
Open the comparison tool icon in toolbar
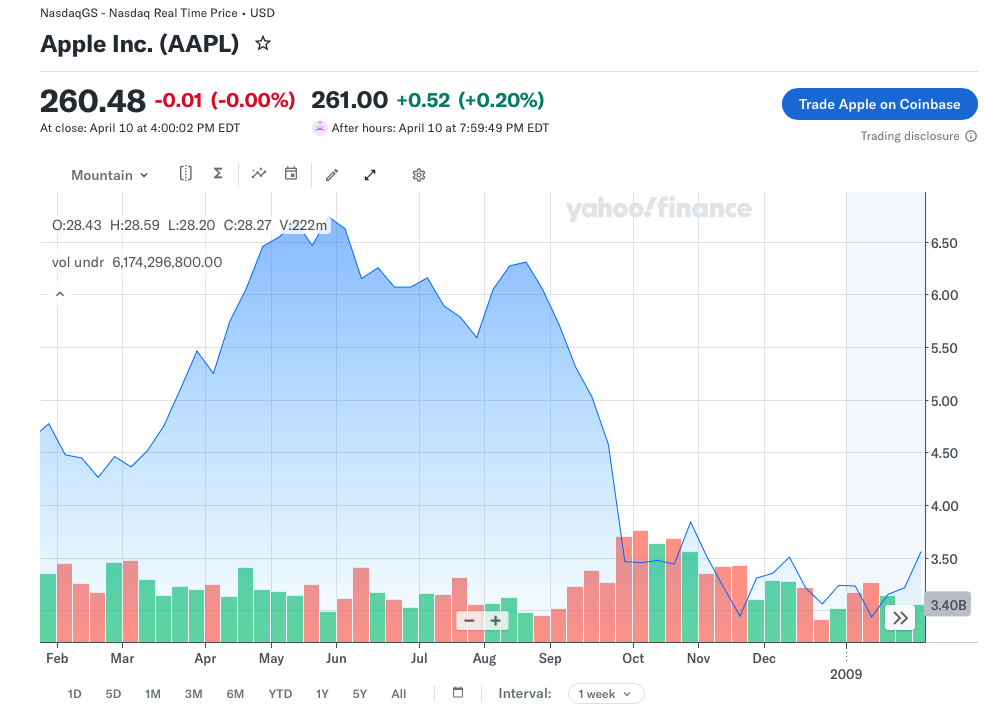click(x=186, y=174)
